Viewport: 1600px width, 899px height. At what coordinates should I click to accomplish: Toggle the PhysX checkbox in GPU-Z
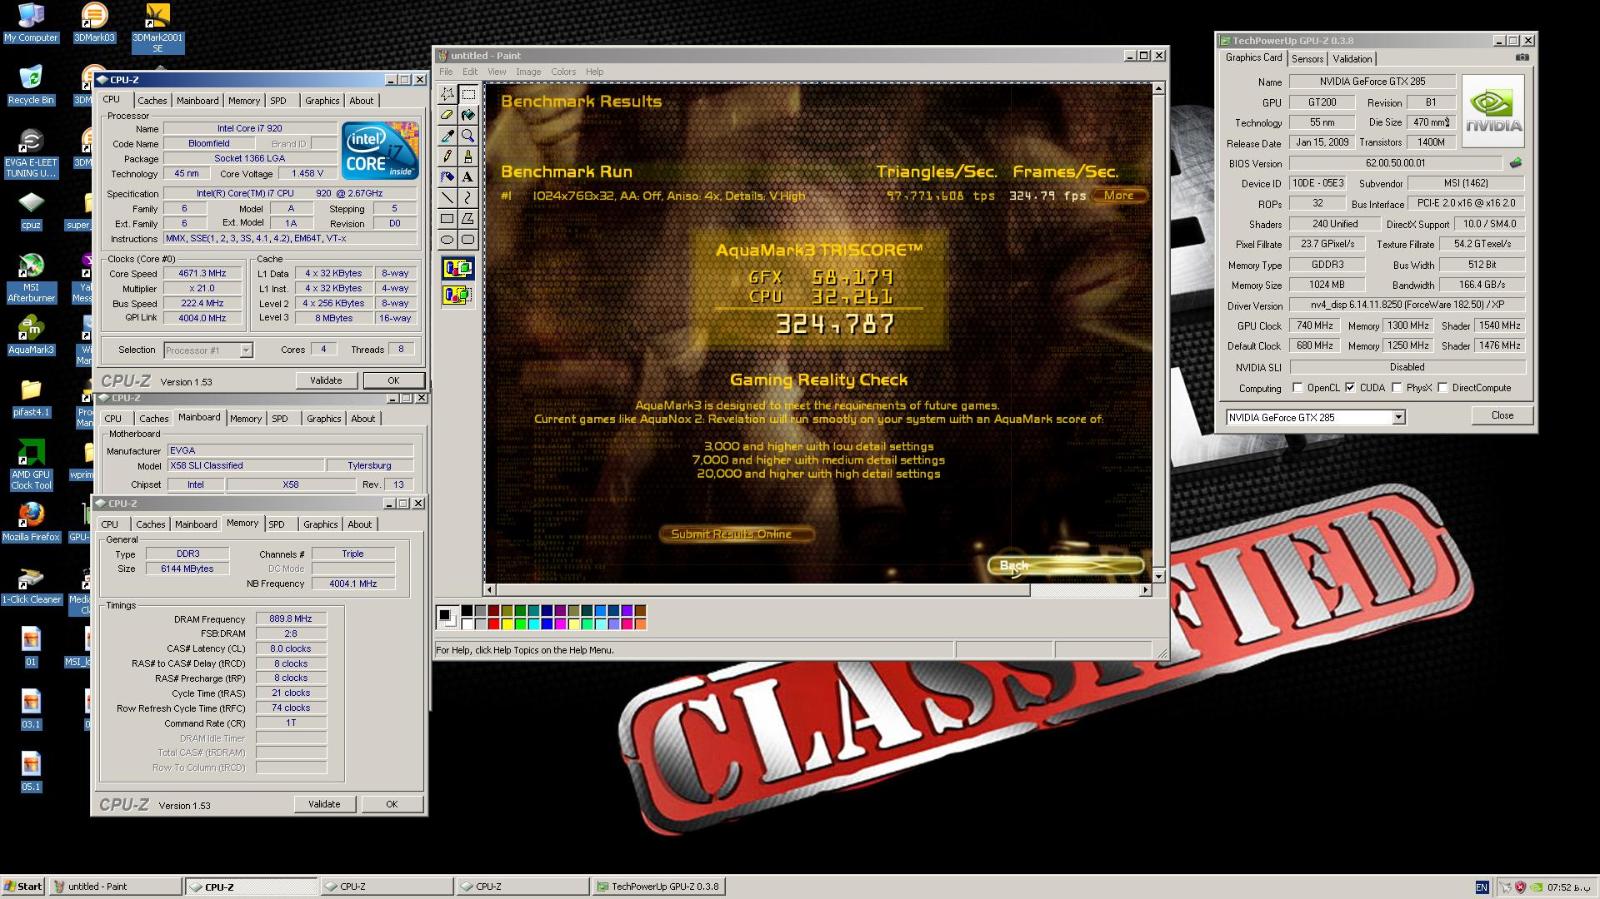1397,388
